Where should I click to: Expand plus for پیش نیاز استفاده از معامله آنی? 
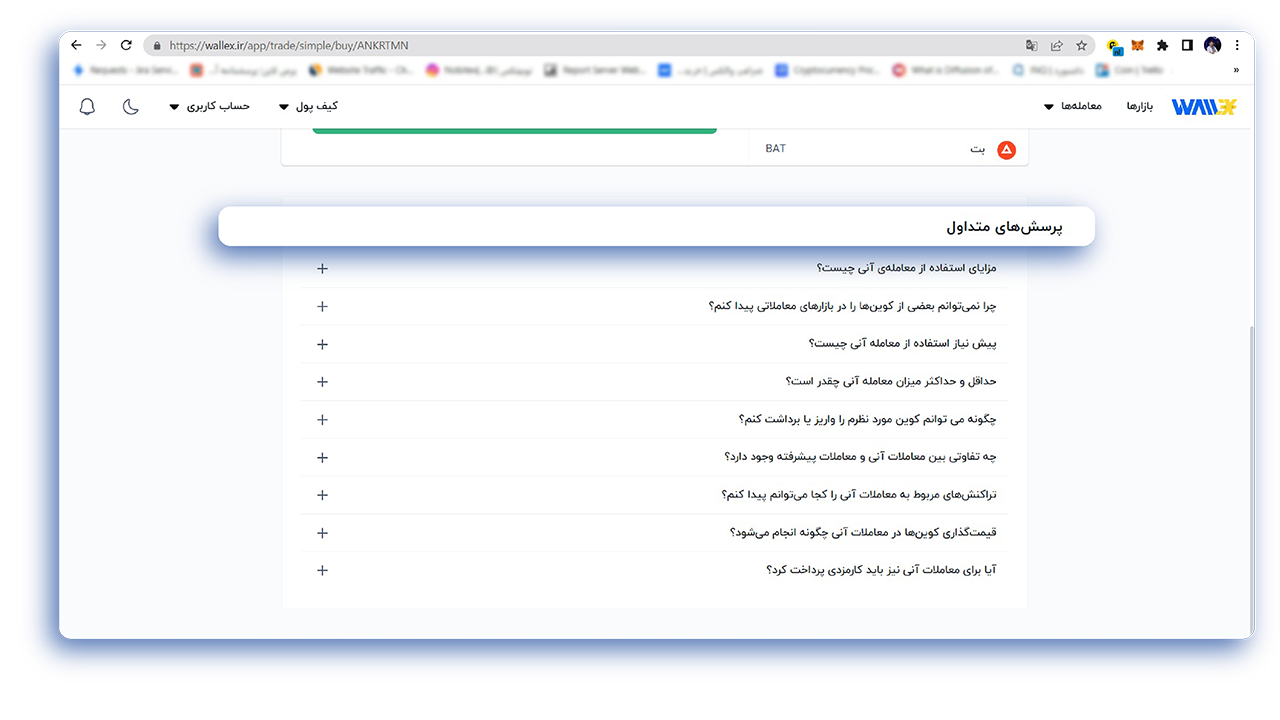[322, 344]
